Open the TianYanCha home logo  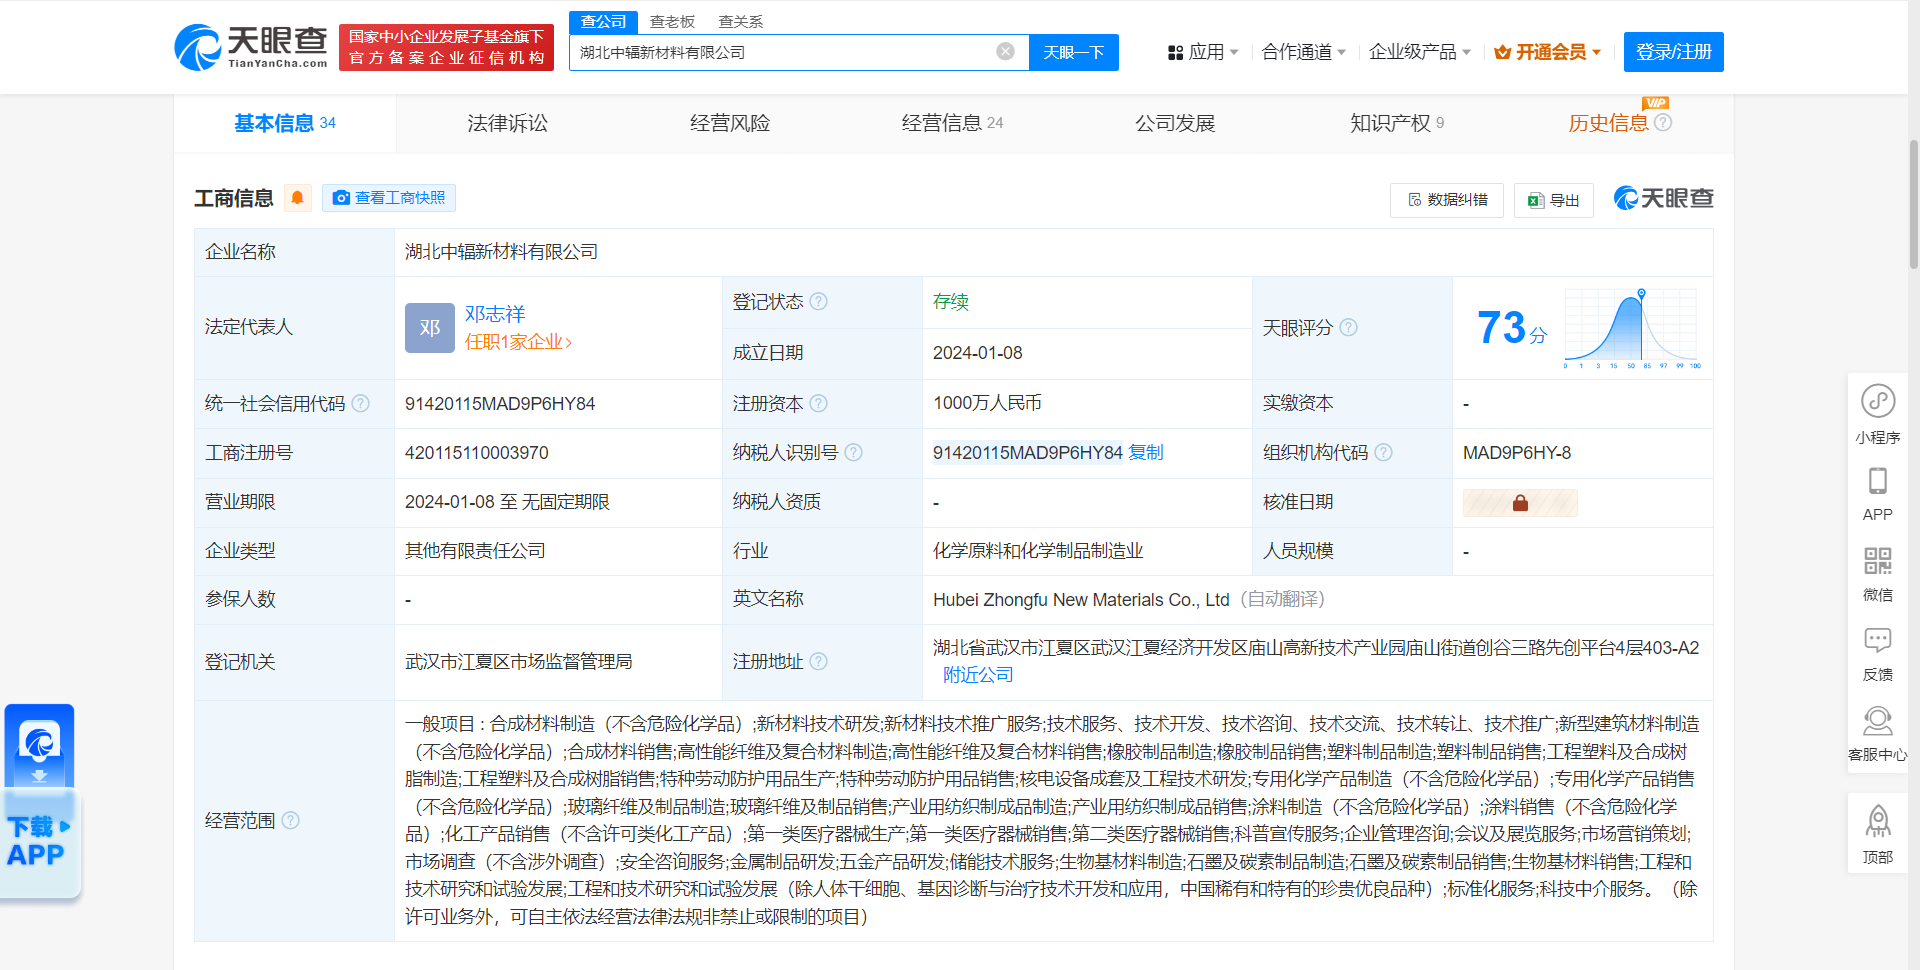click(252, 47)
